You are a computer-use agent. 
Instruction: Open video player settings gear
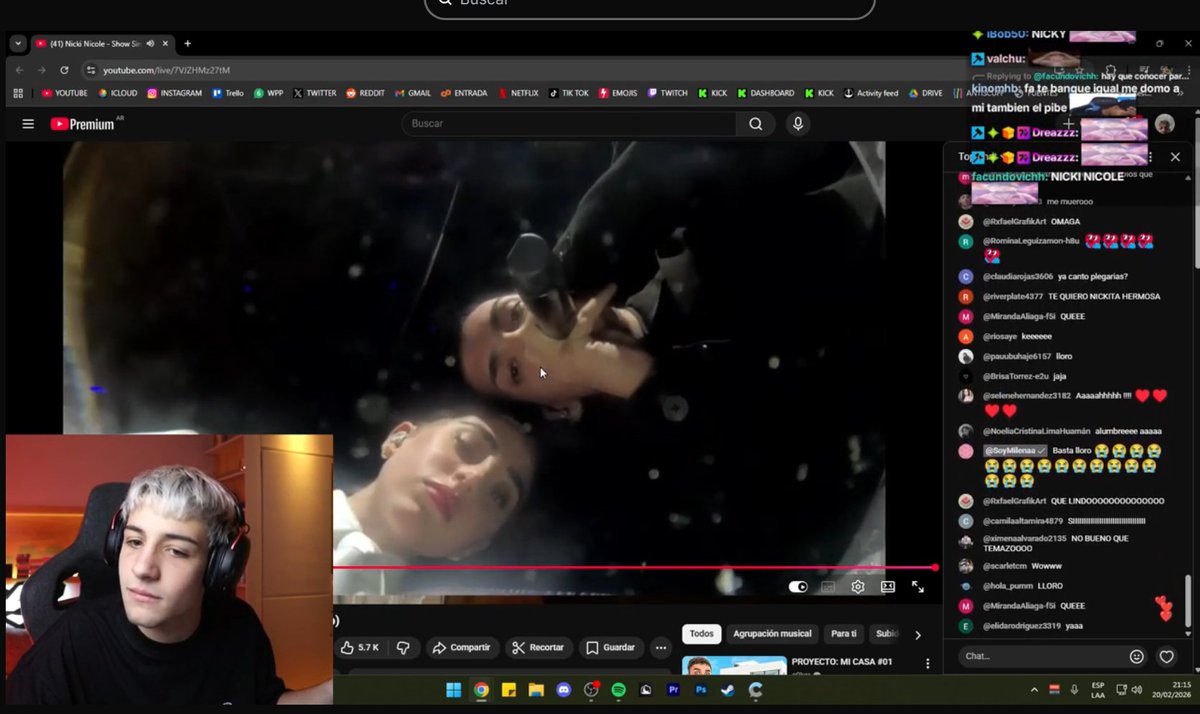point(857,587)
